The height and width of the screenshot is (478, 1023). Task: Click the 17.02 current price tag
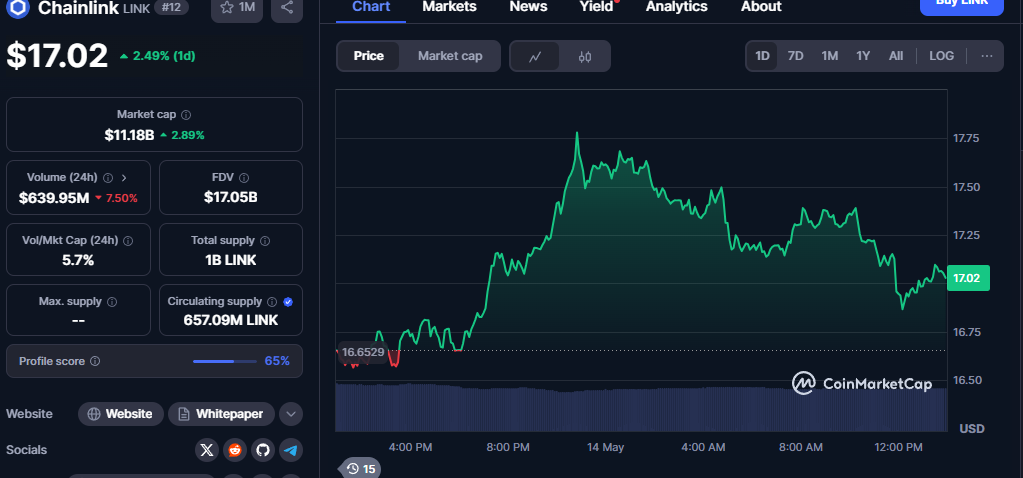[x=966, y=278]
